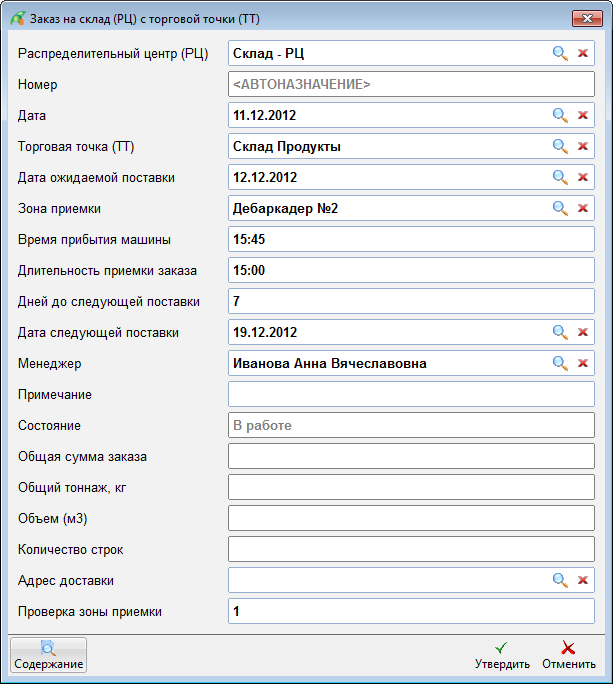Search for a Менеджер with magnifier
Image resolution: width=613 pixels, height=684 pixels.
[560, 363]
